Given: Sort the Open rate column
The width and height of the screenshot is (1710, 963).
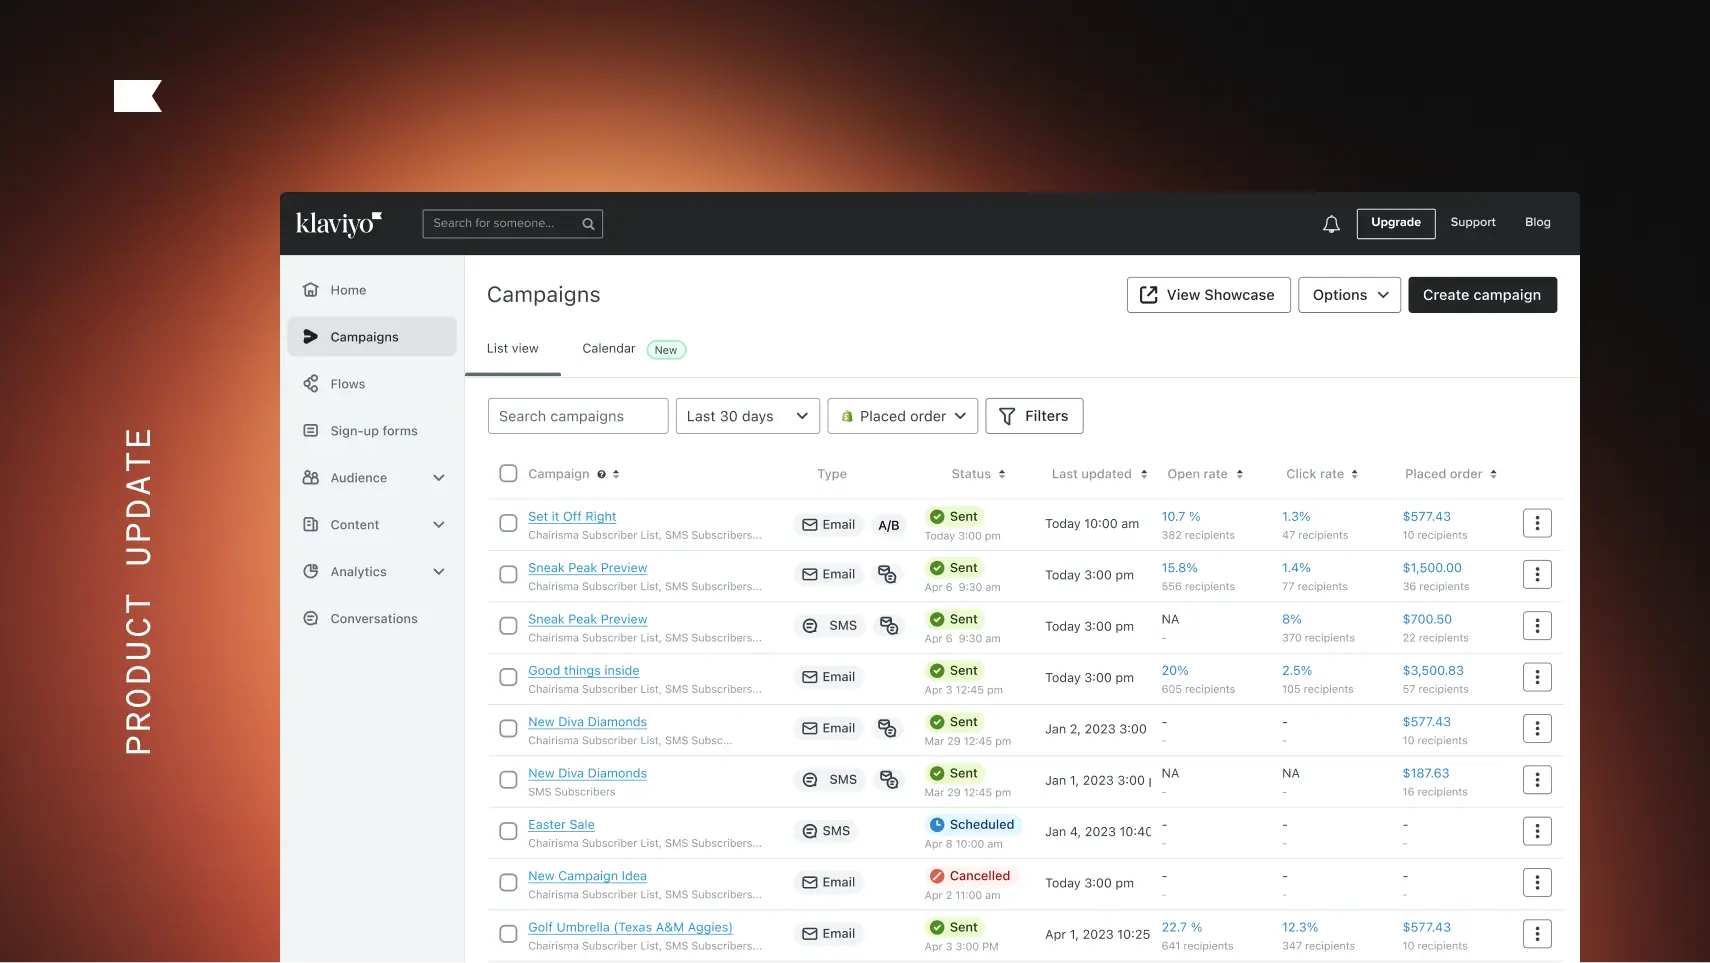Looking at the screenshot, I should pos(1239,475).
